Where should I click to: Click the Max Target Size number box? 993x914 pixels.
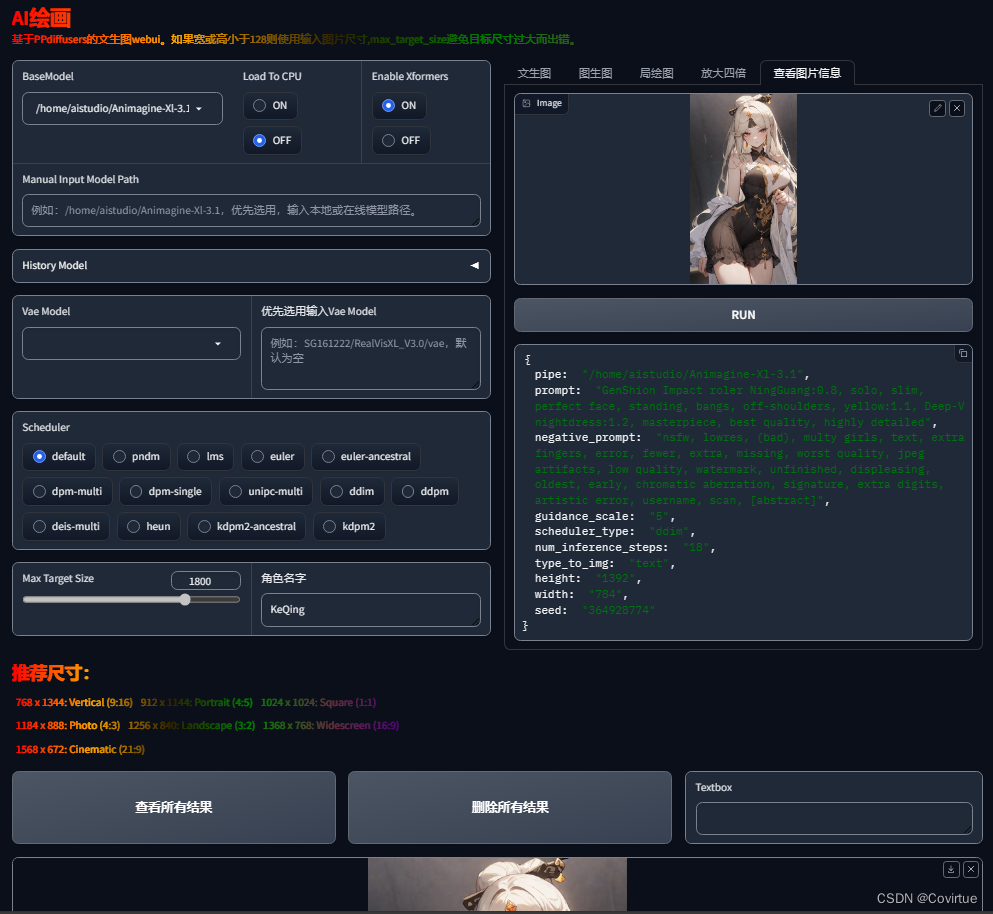click(206, 581)
